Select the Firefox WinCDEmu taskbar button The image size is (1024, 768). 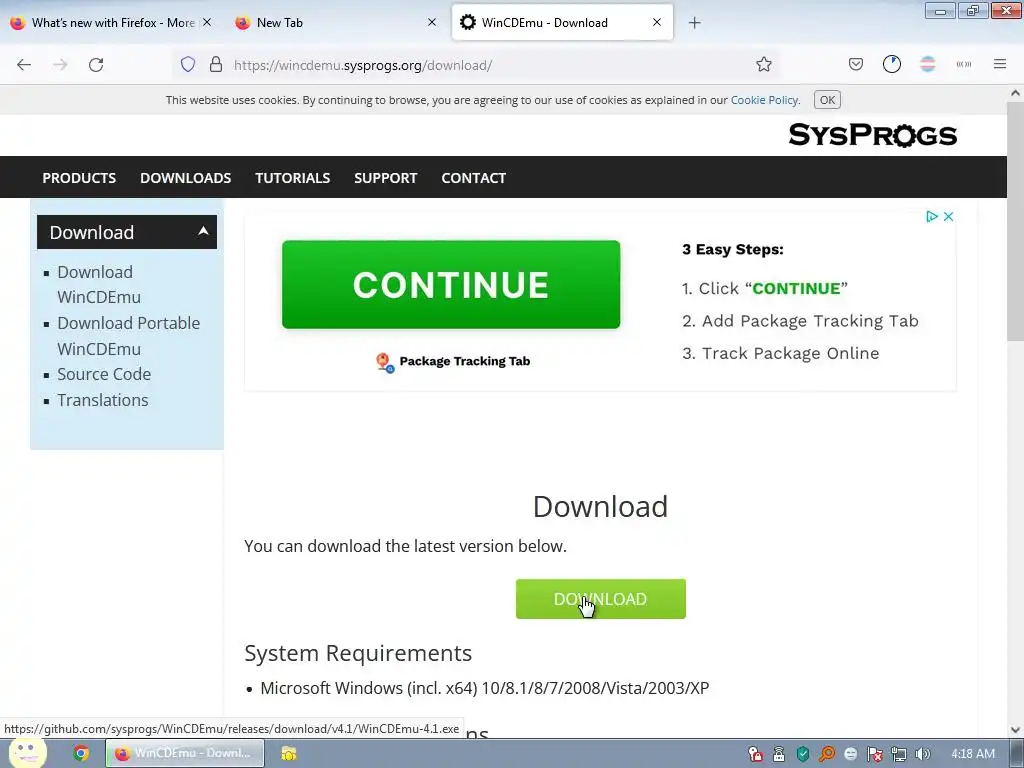(x=185, y=753)
